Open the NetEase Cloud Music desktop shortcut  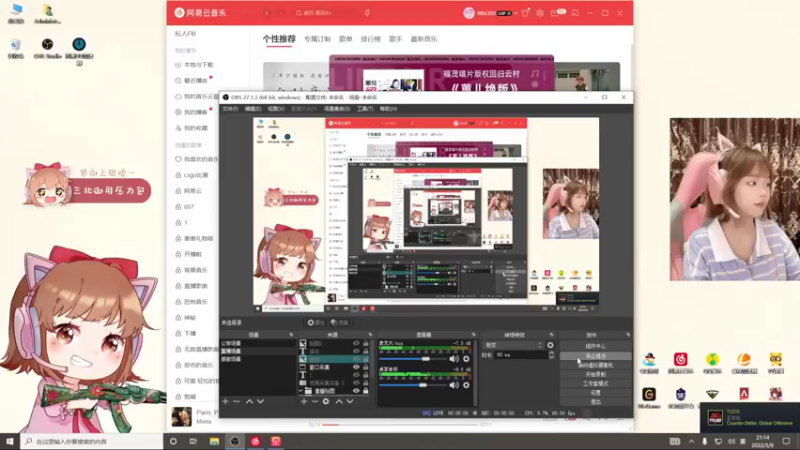[681, 362]
